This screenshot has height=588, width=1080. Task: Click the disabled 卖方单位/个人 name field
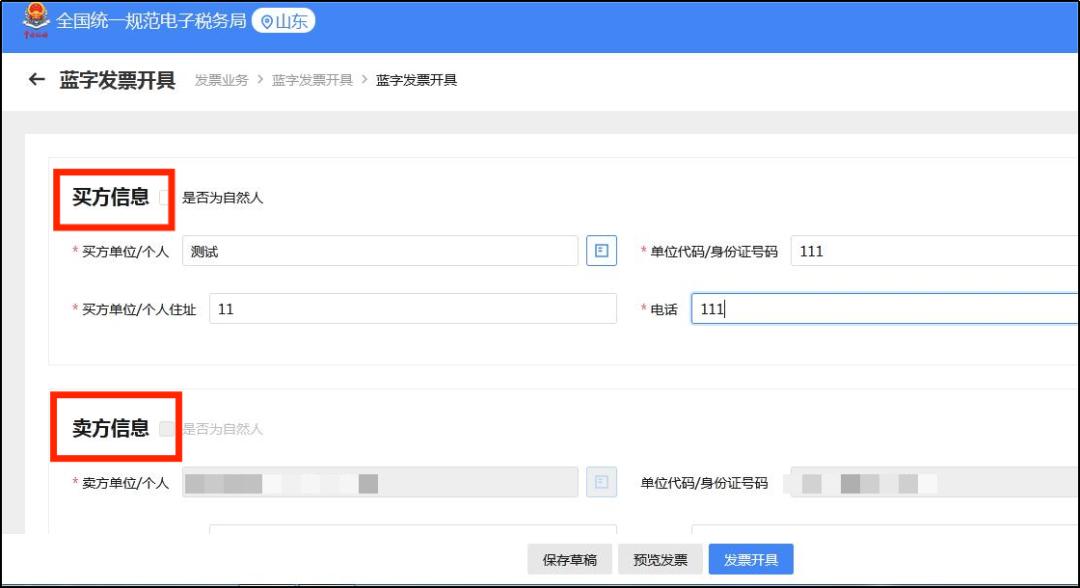point(380,483)
